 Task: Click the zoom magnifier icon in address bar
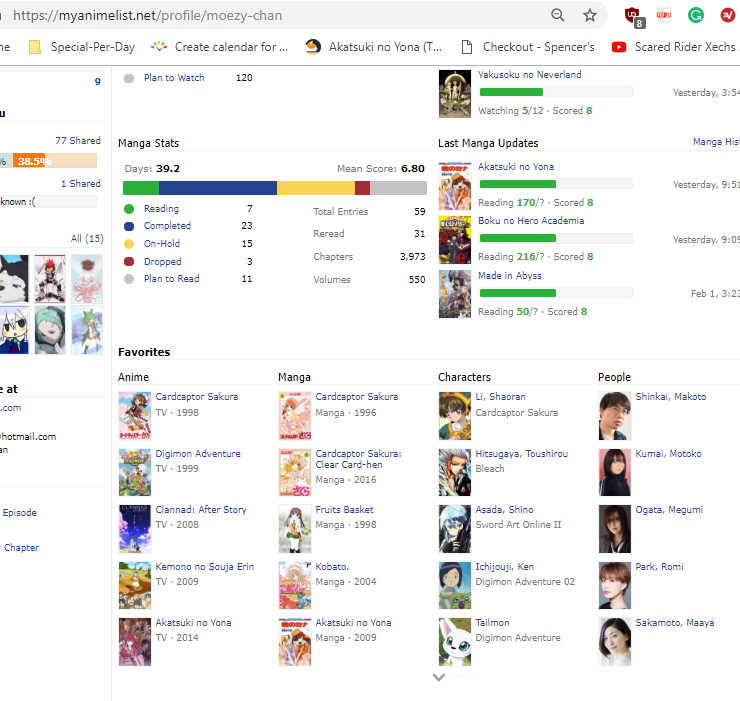point(557,15)
